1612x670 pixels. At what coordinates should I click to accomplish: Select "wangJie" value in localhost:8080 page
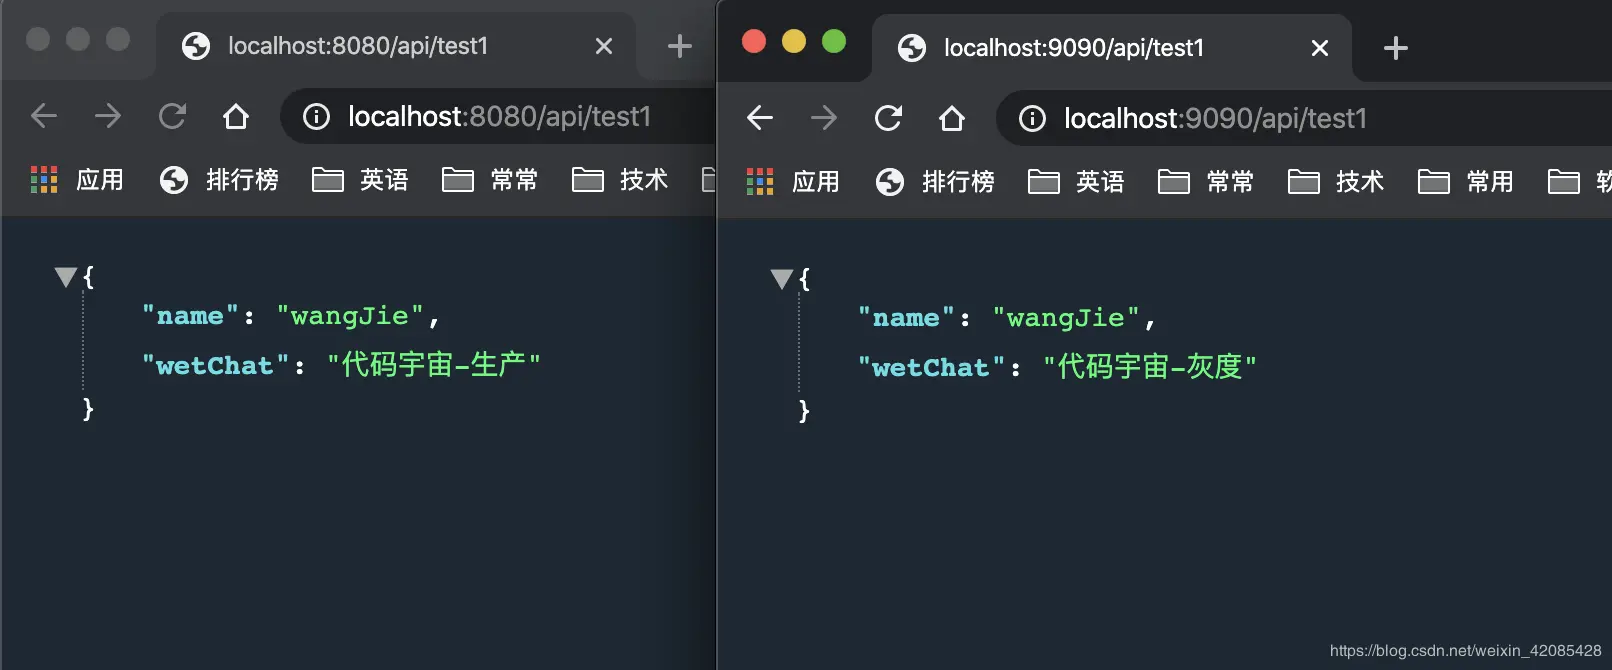pyautogui.click(x=351, y=316)
